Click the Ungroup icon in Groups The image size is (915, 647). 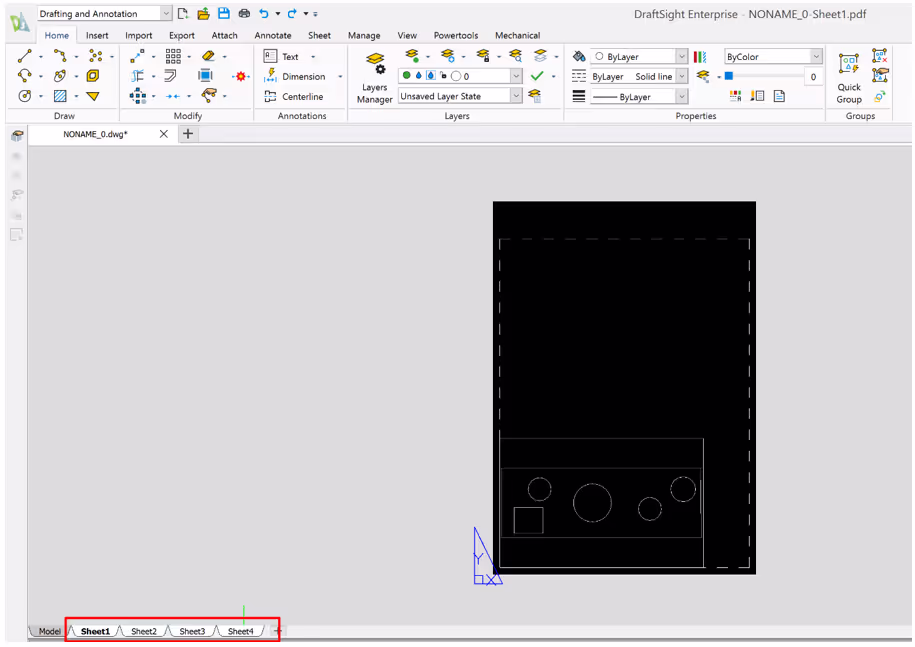coord(880,56)
